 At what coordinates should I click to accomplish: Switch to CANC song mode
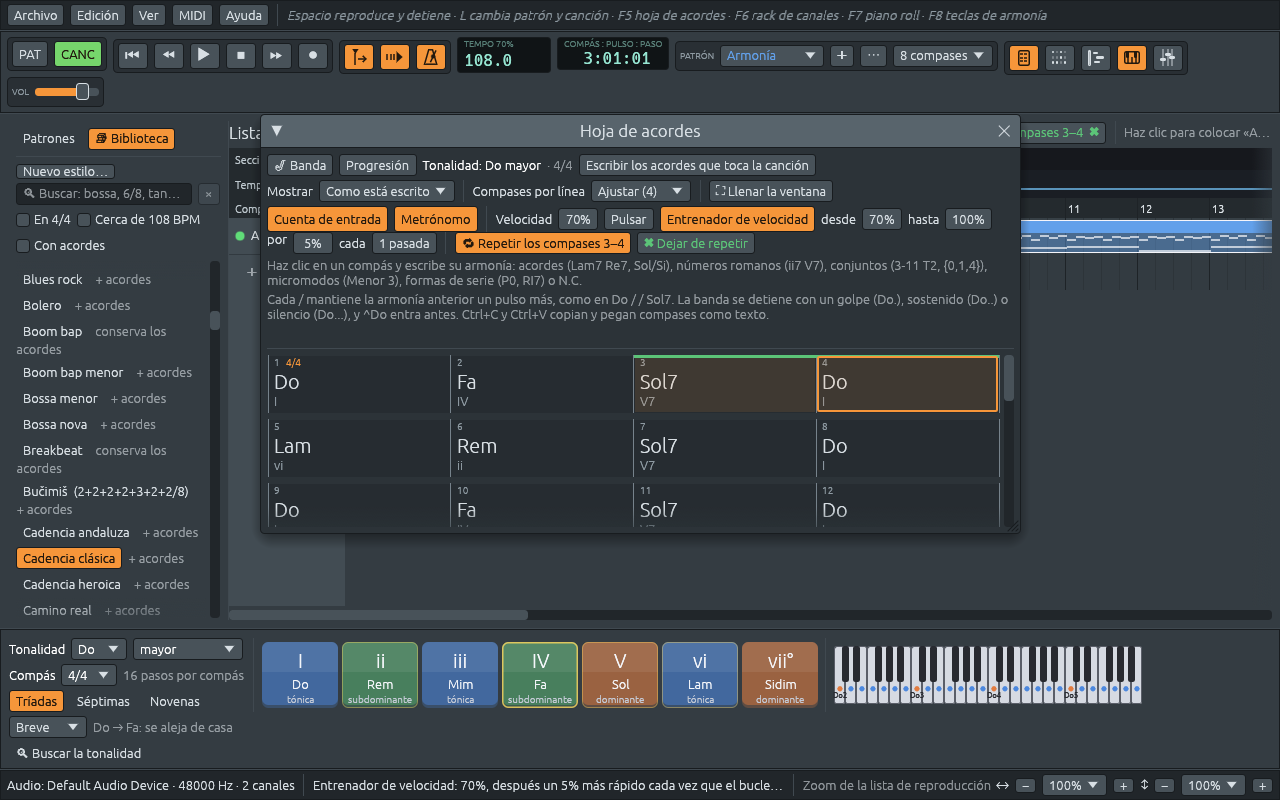click(78, 54)
